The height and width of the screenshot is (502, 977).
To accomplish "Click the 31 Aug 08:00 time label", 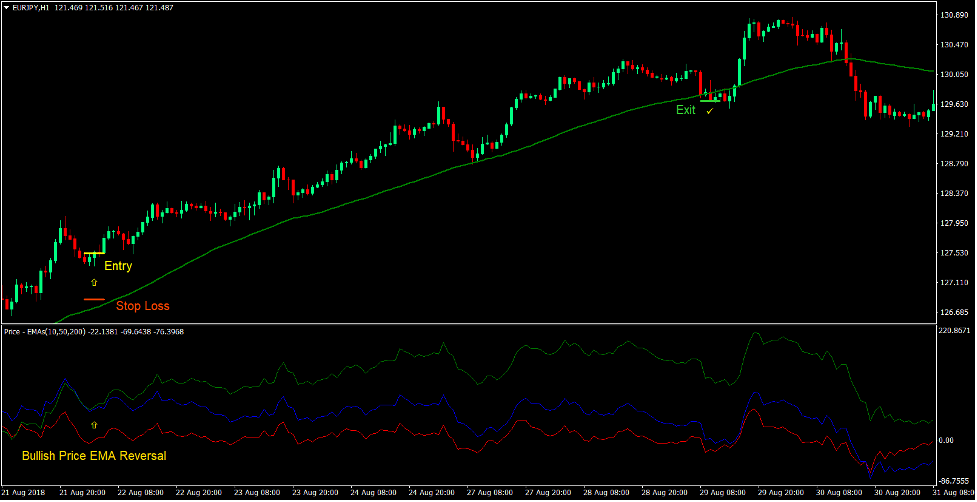I will tap(955, 492).
